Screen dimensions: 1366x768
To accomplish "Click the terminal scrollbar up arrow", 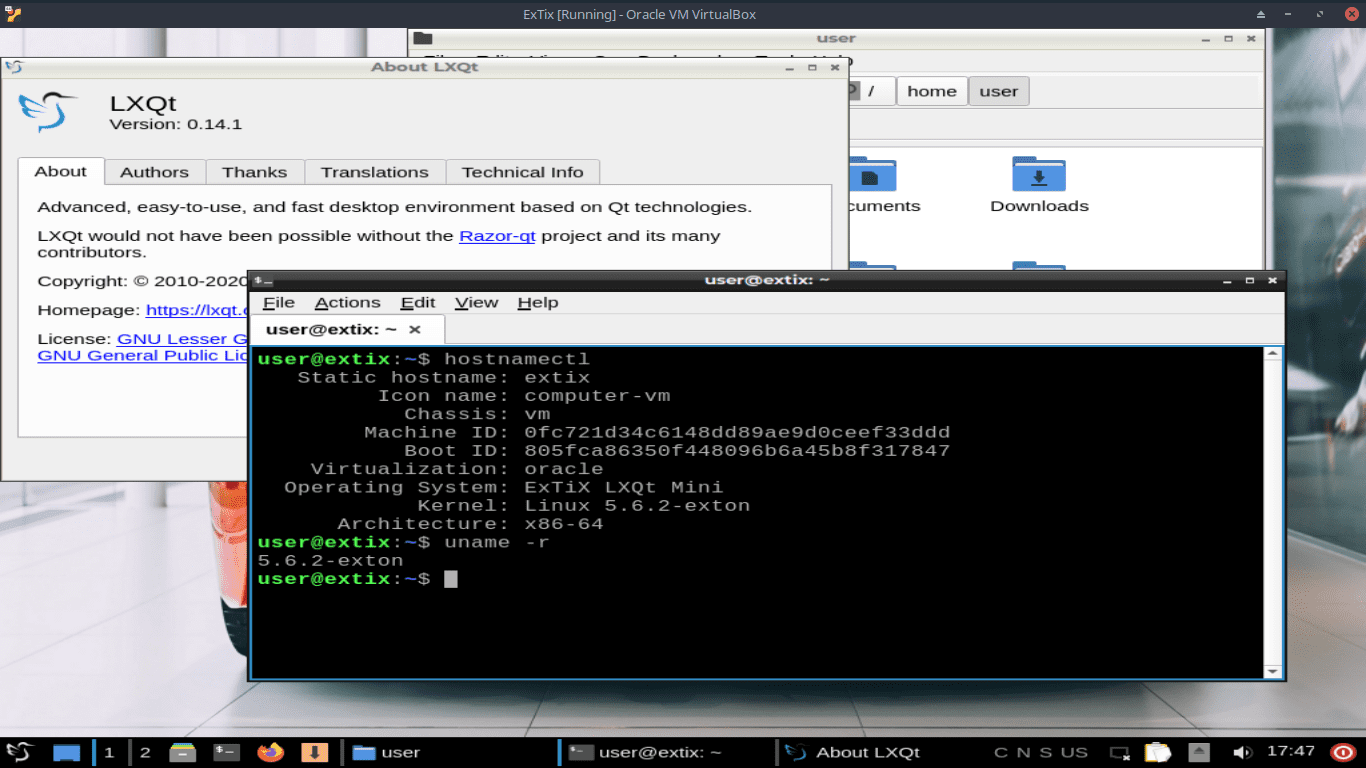I will tap(1273, 353).
